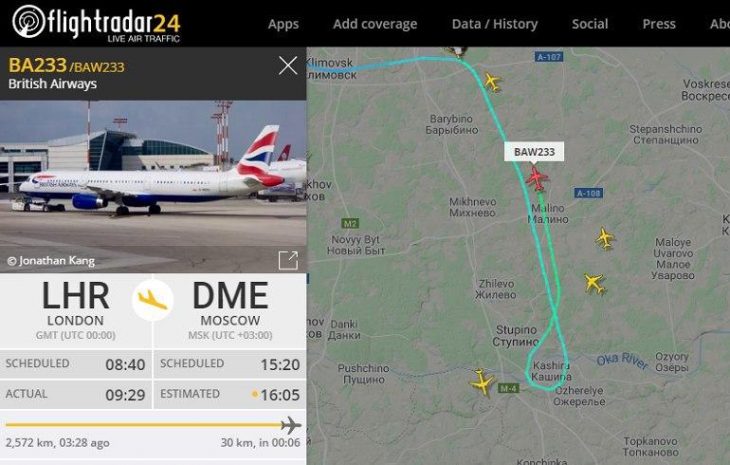Go to Social menu item
Image resolution: width=730 pixels, height=465 pixels.
[589, 24]
